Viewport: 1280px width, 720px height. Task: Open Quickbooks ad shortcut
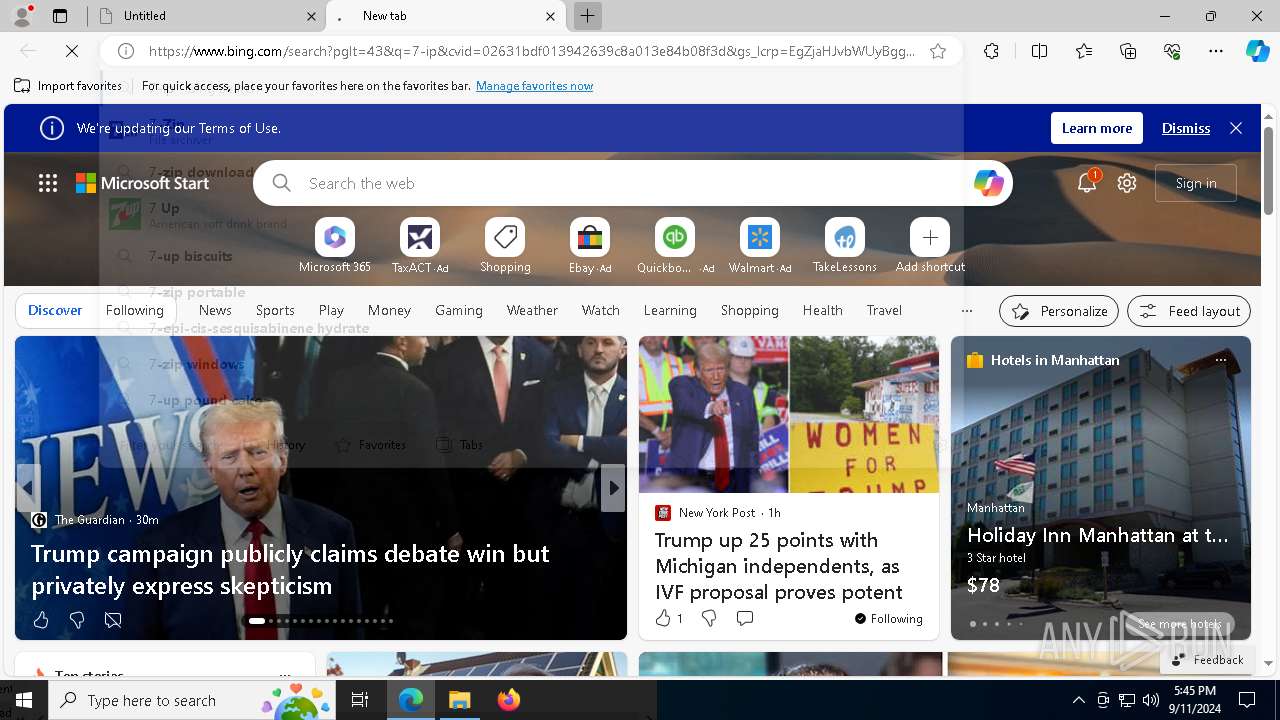pyautogui.click(x=675, y=246)
